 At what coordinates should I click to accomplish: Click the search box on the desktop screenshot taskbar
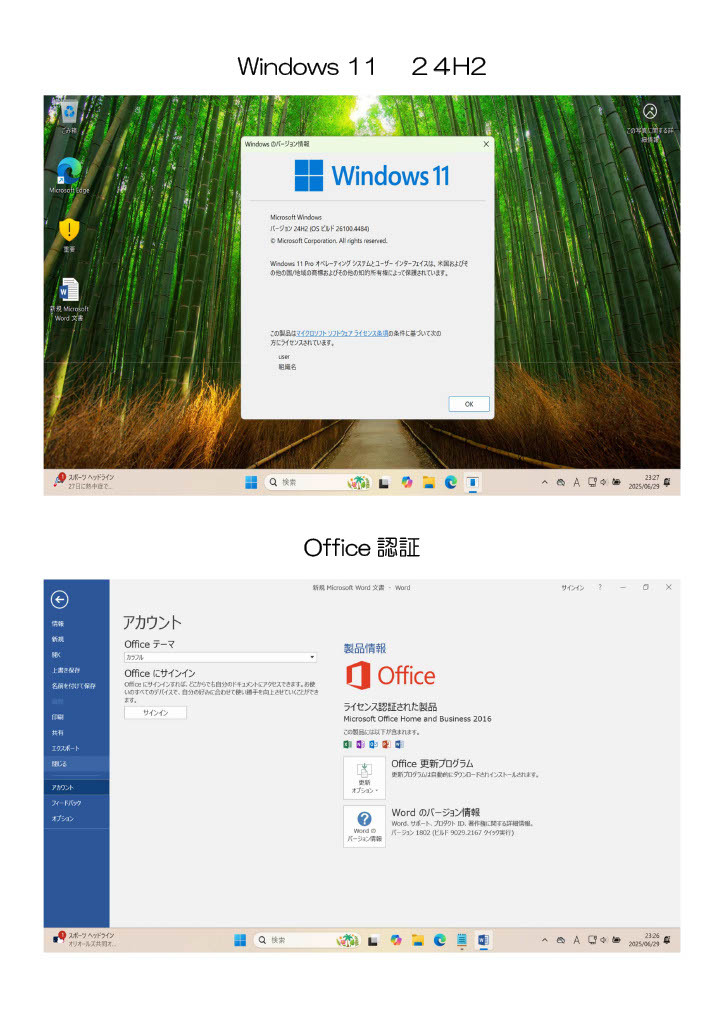pos(318,483)
